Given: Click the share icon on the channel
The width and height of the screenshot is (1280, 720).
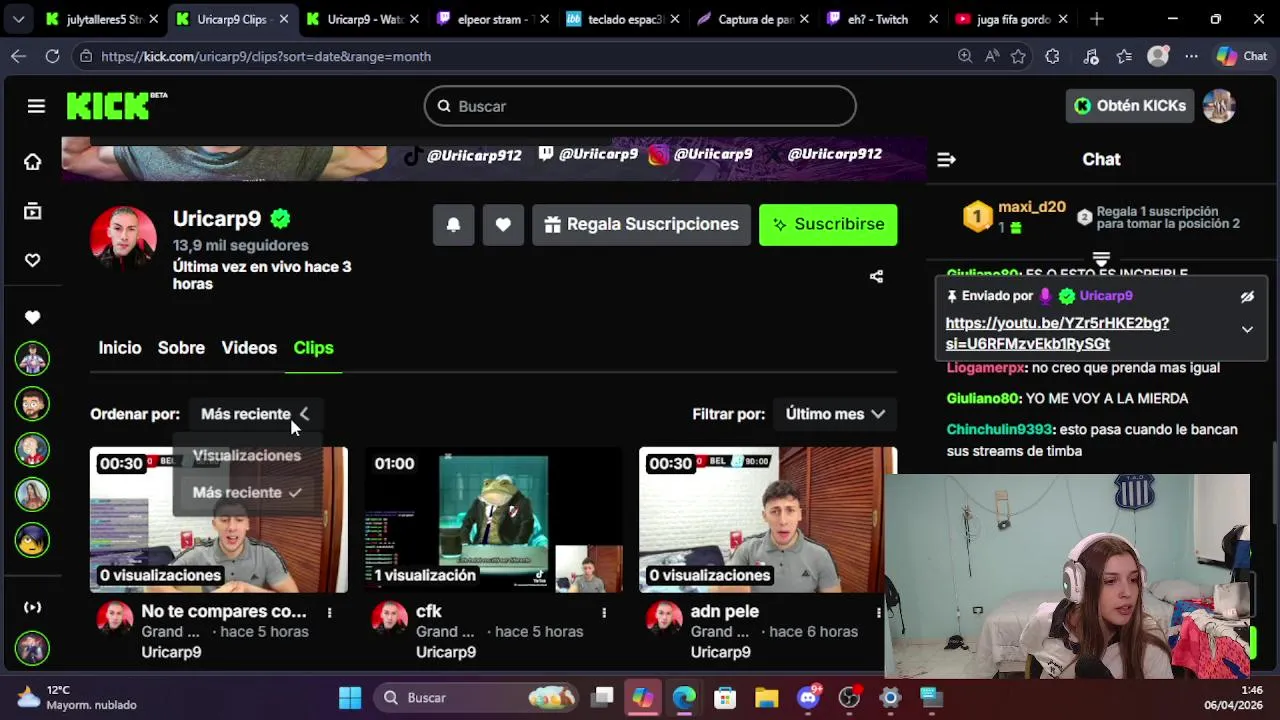Looking at the screenshot, I should 876,277.
